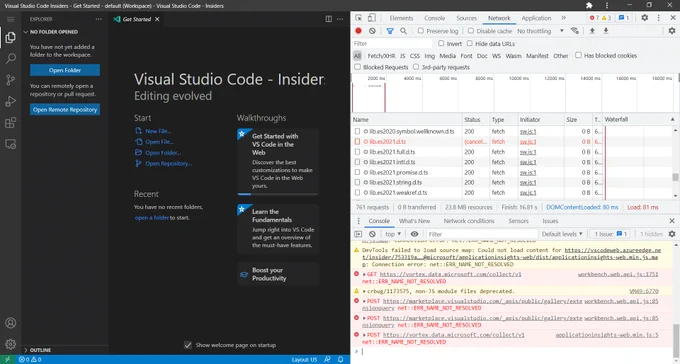Open network conditions wifi icon
Screen dimensions: 680x364
(575, 31)
